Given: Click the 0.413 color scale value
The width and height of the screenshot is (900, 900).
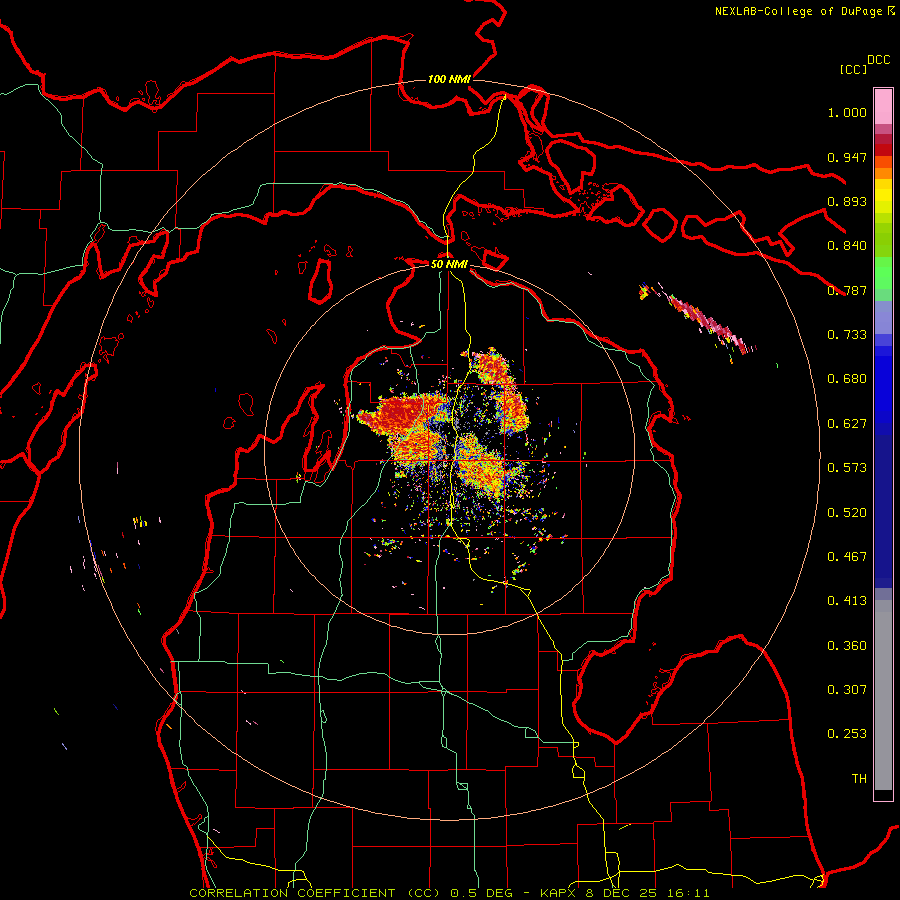Looking at the screenshot, I should click(847, 601).
